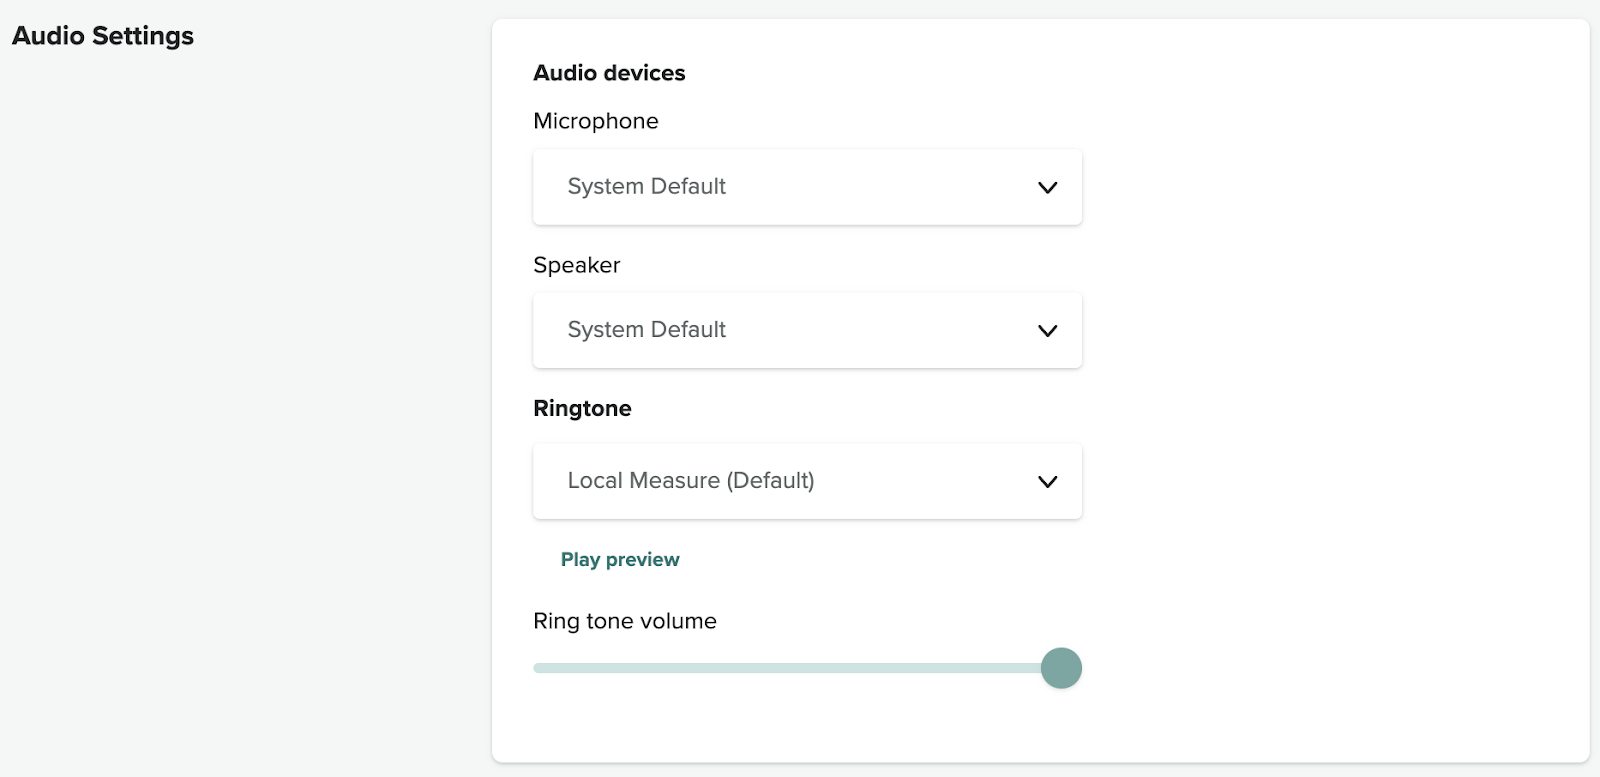This screenshot has width=1600, height=777.
Task: Set ring tone volume to minimum on the track
Action: 537,668
